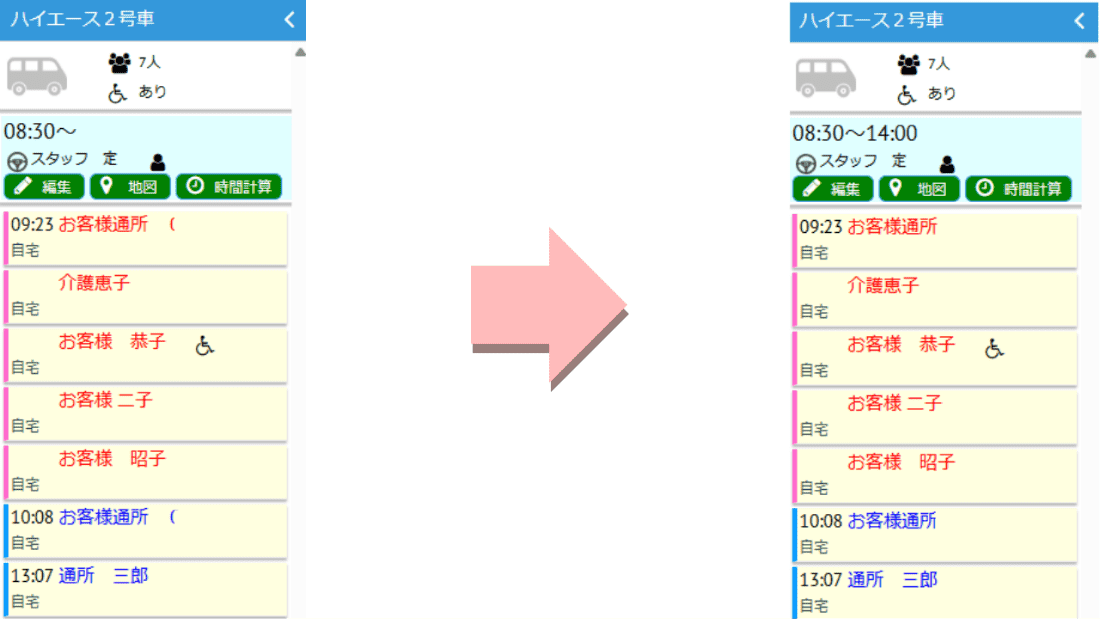Click the 08:30〜 time label in left panel

[40, 131]
